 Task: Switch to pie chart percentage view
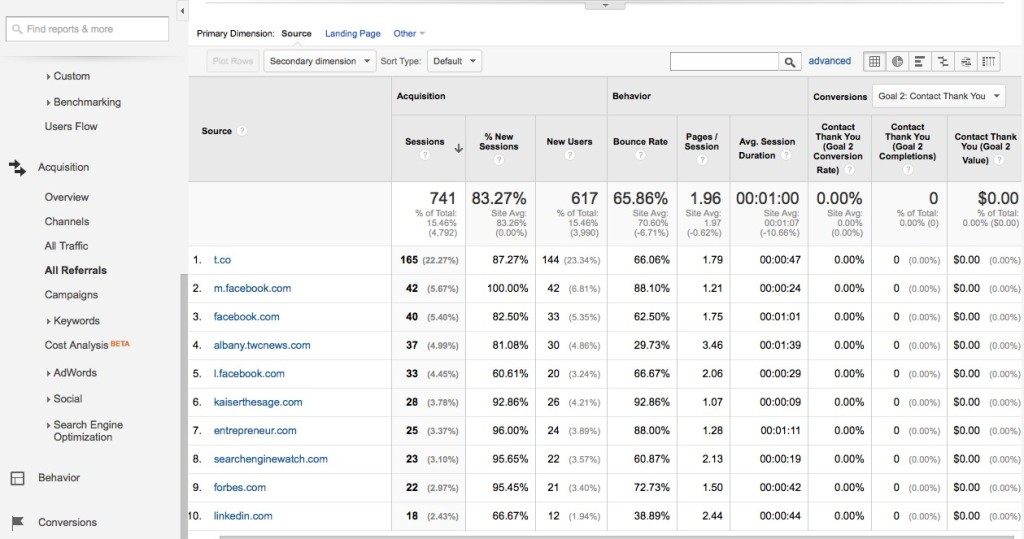click(x=897, y=61)
